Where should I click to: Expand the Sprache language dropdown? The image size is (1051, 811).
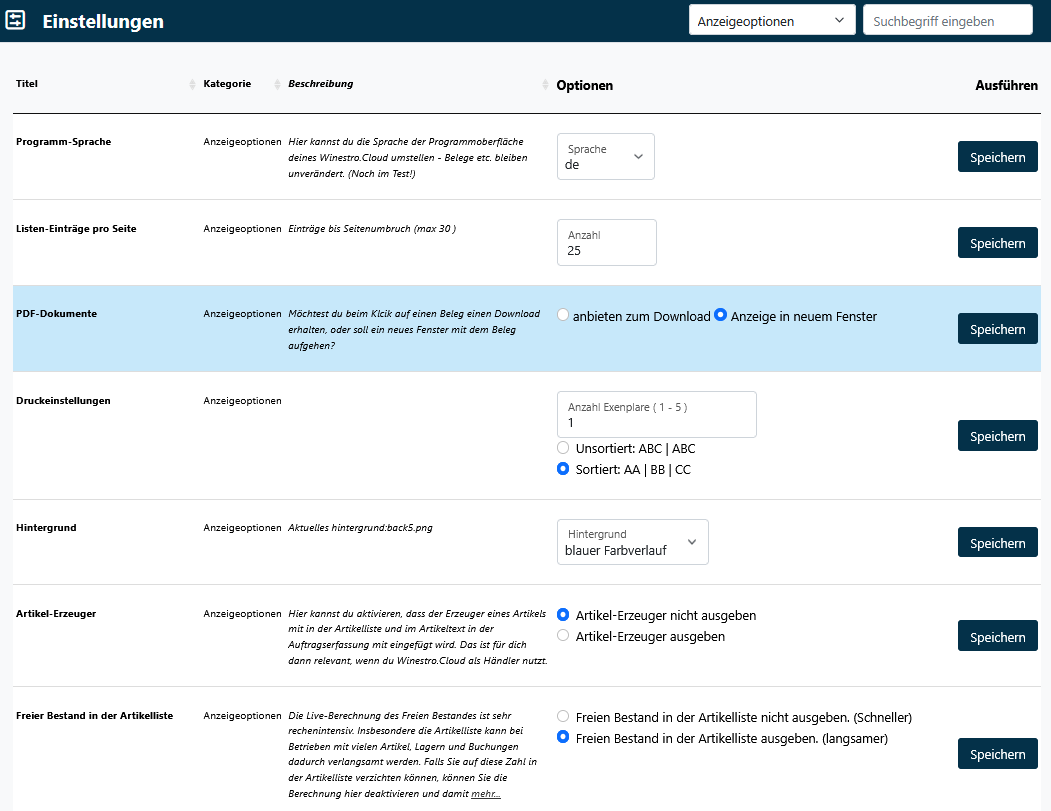(x=605, y=157)
